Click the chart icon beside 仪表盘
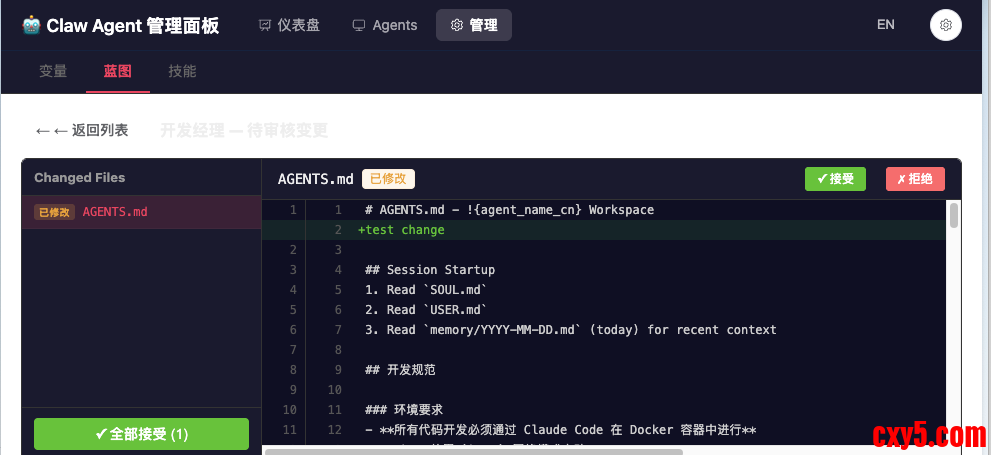The width and height of the screenshot is (991, 455). point(265,25)
